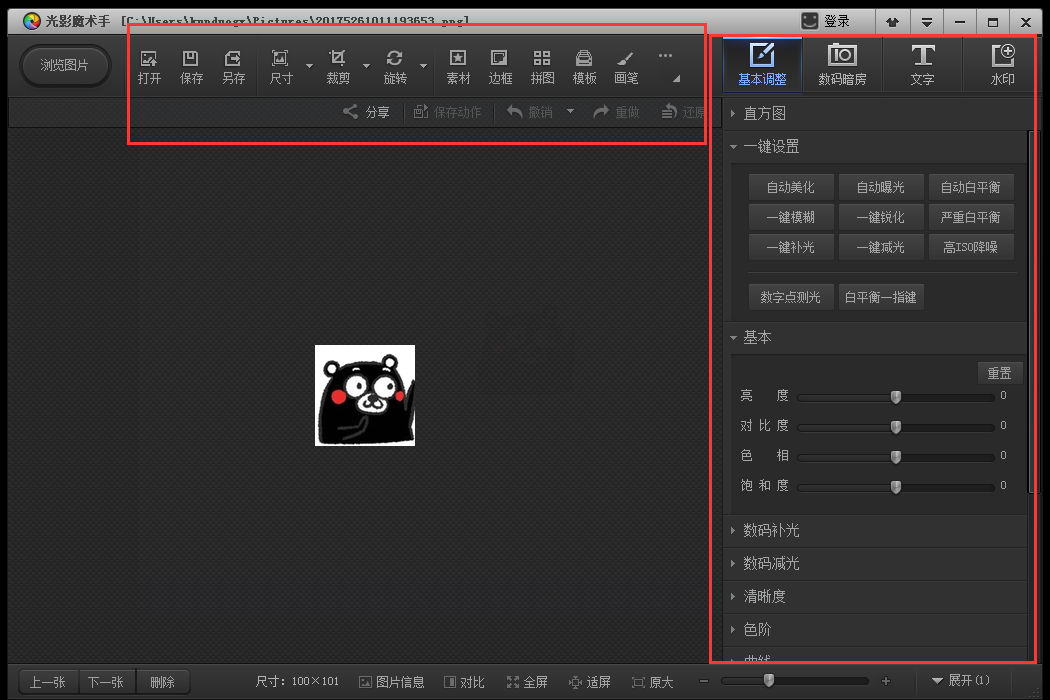Expand the 色阶 levels section
1050x700 pixels.
[758, 629]
